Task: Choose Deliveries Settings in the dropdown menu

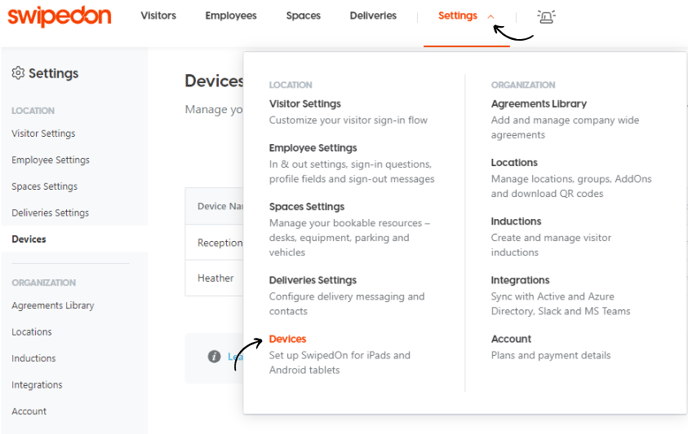Action: click(312, 280)
